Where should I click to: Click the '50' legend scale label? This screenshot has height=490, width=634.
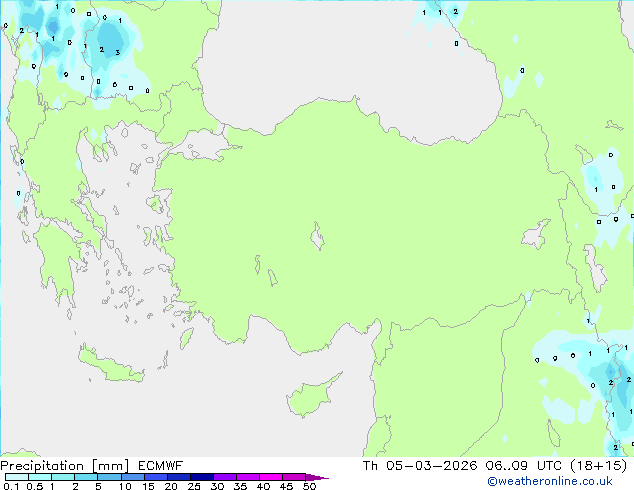click(309, 486)
